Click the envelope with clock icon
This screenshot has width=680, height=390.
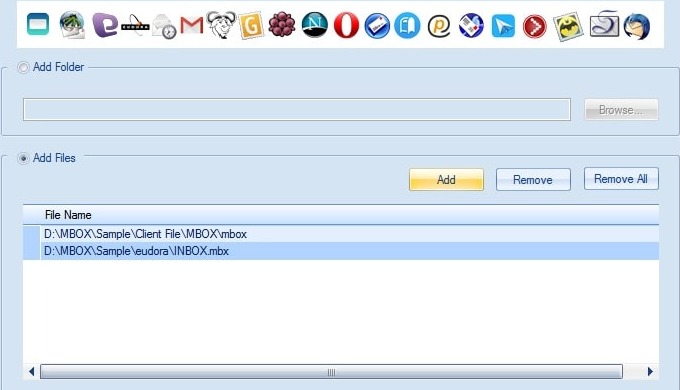[164, 26]
